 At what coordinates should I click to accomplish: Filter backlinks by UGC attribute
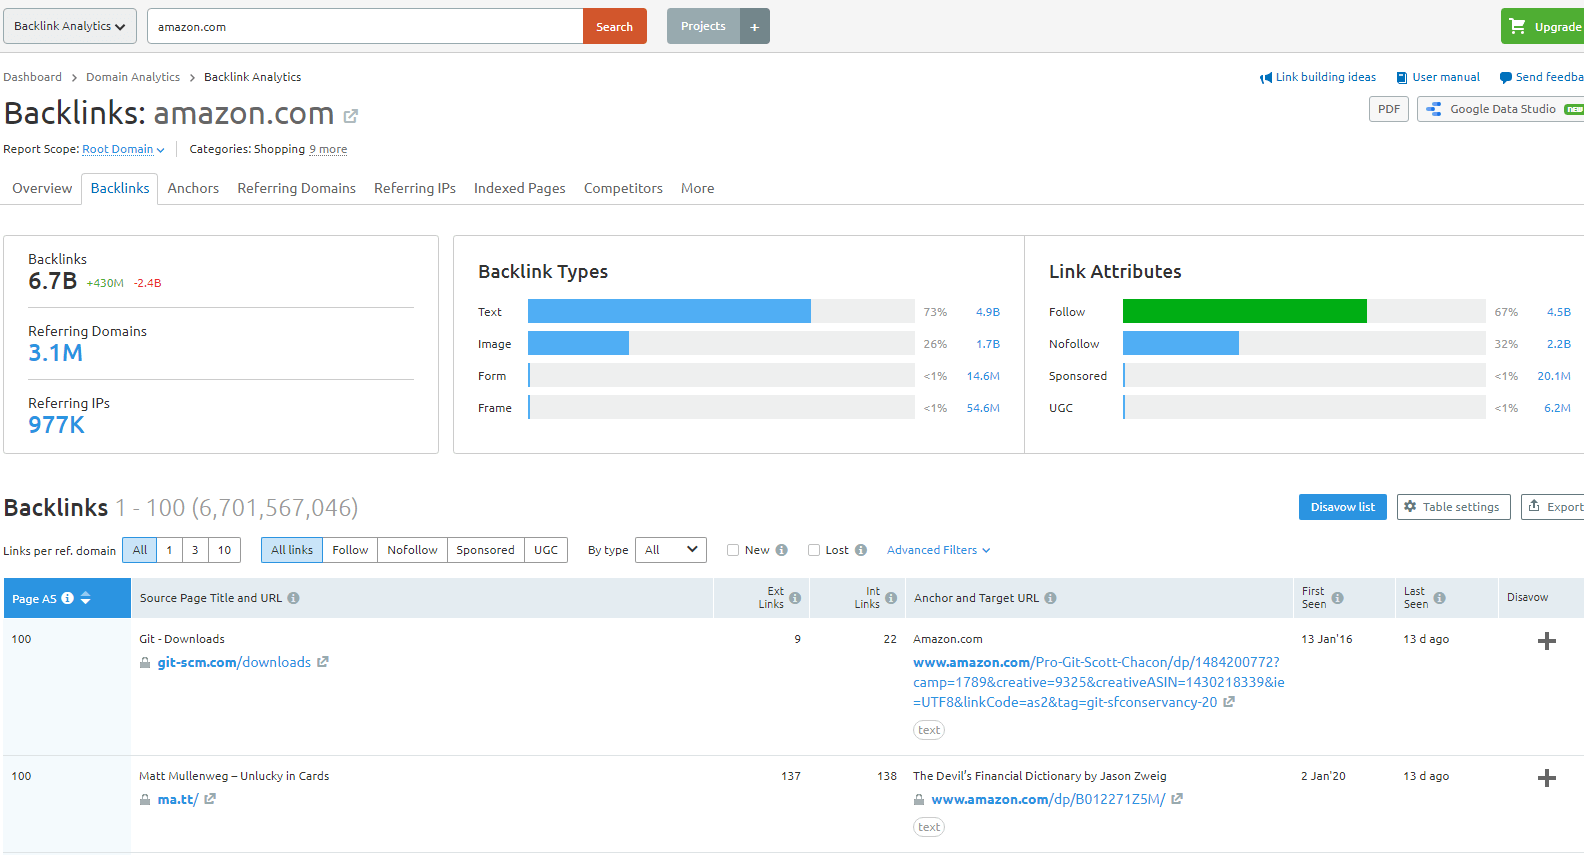(x=546, y=550)
